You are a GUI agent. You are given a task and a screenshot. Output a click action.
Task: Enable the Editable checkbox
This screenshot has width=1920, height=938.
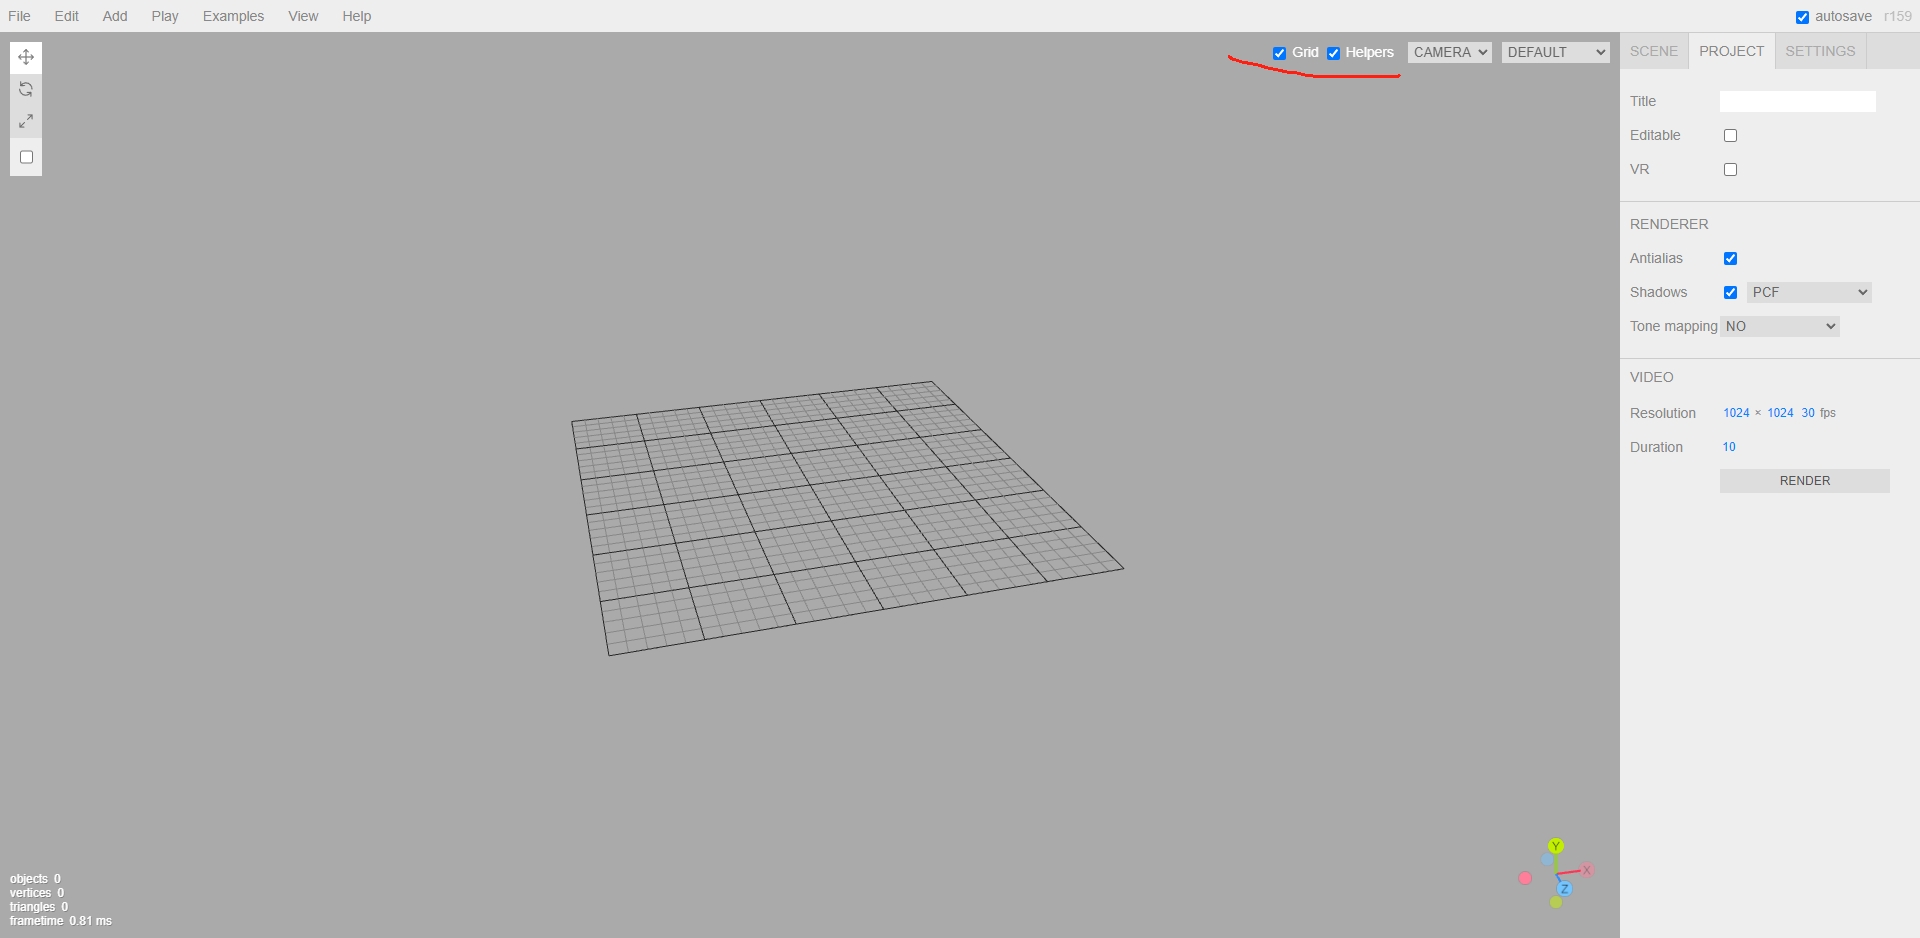coord(1730,135)
